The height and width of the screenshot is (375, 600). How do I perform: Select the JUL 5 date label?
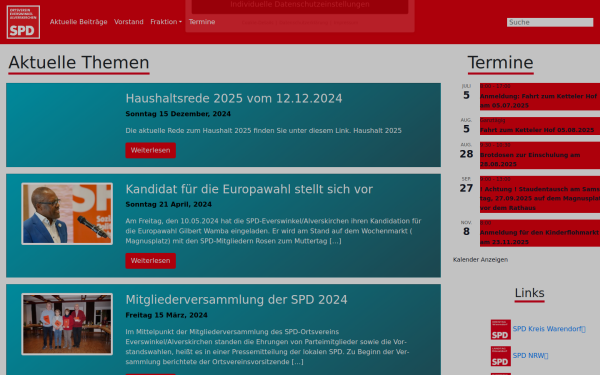[x=466, y=92]
